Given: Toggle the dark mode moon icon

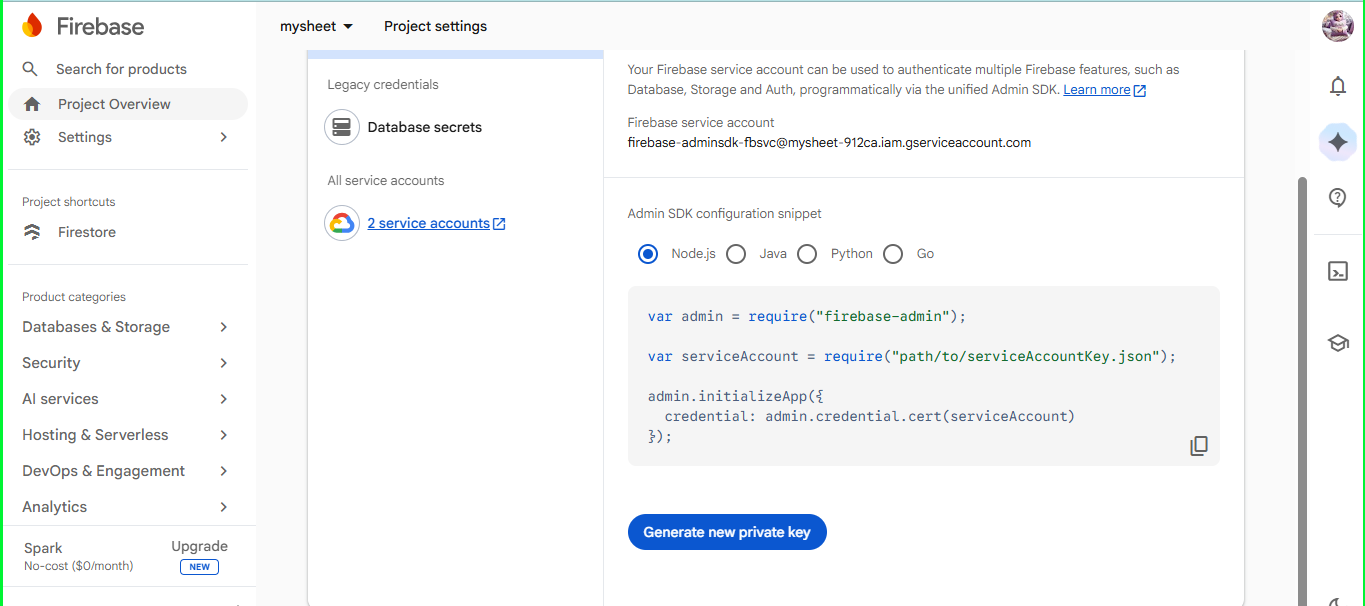Looking at the screenshot, I should [x=1338, y=602].
